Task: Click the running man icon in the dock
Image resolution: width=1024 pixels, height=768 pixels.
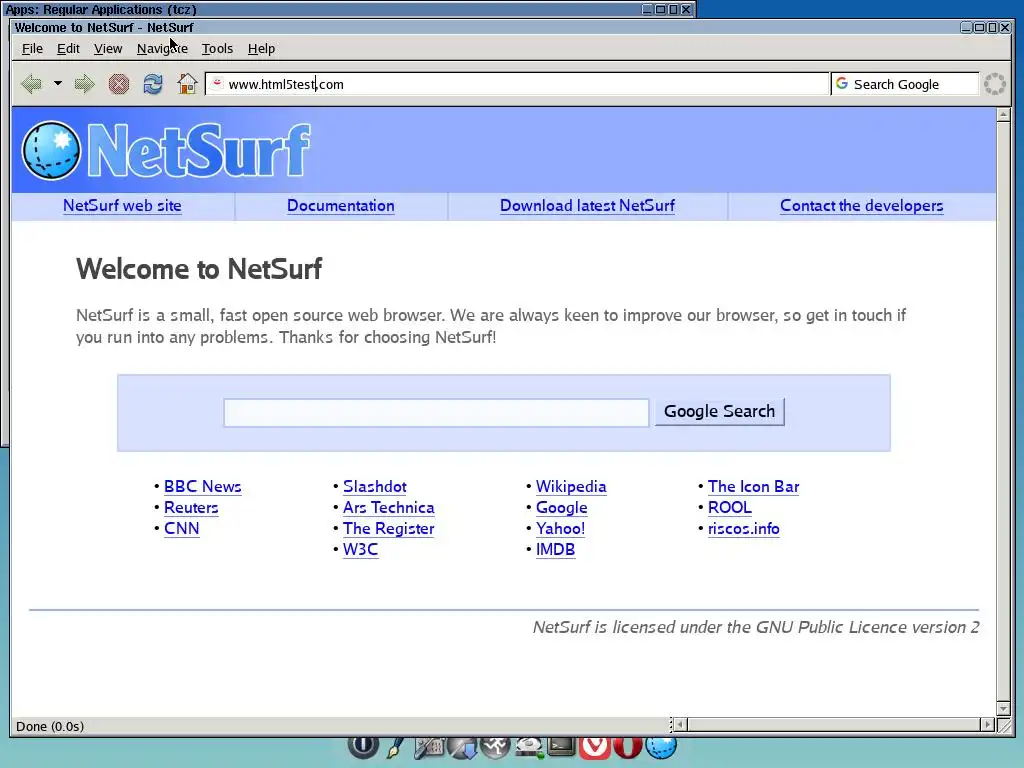Action: tap(496, 747)
